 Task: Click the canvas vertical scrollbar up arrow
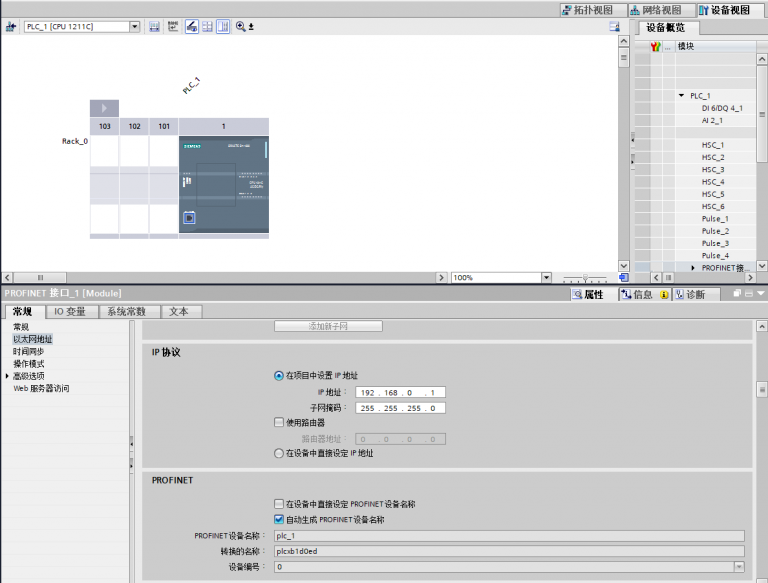(624, 41)
